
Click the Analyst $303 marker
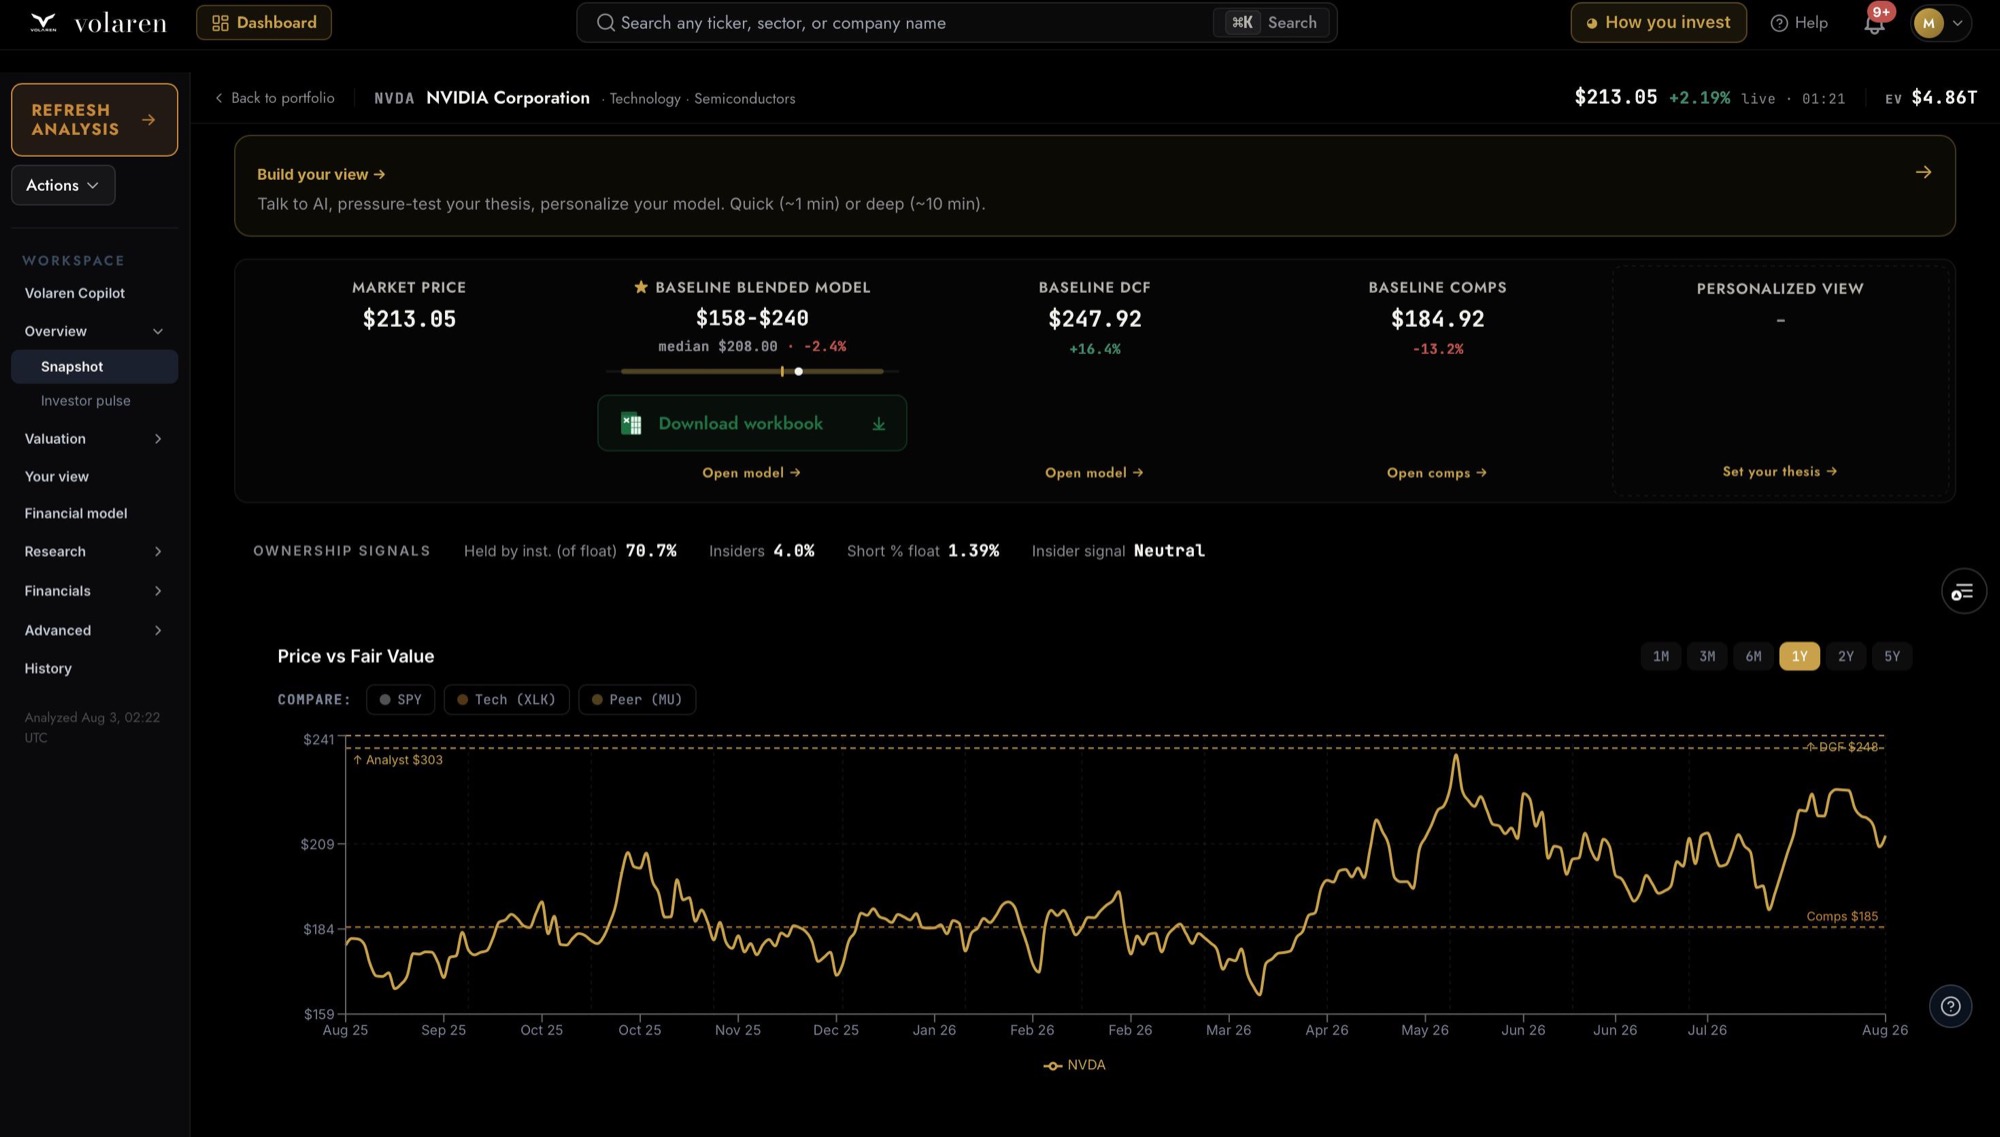(x=397, y=760)
